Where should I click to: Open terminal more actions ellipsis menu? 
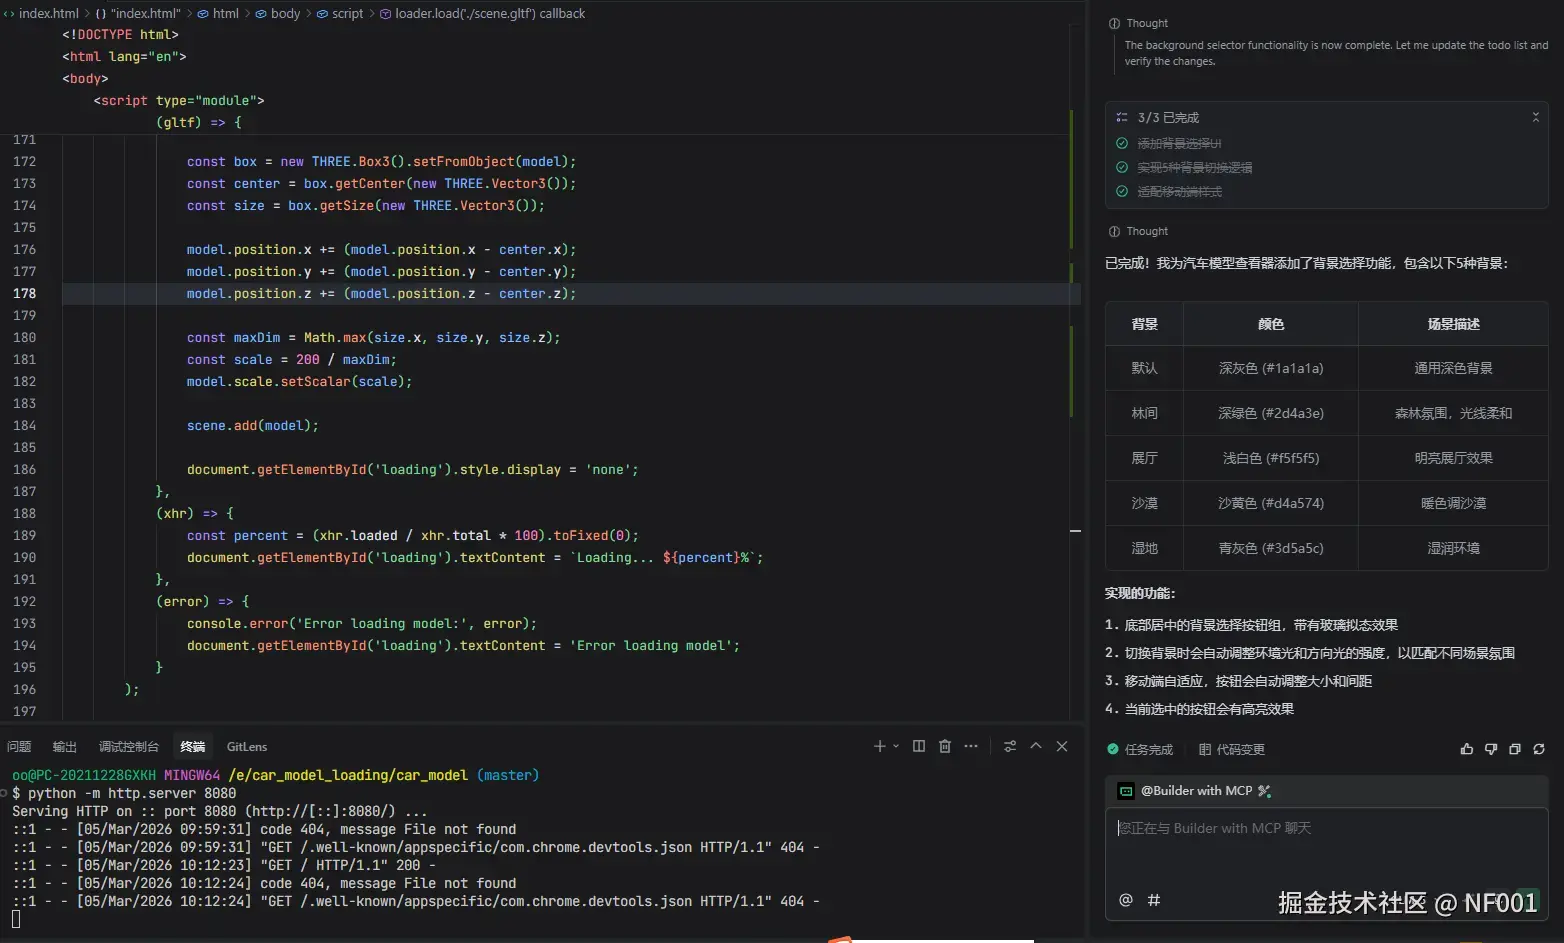tap(971, 746)
